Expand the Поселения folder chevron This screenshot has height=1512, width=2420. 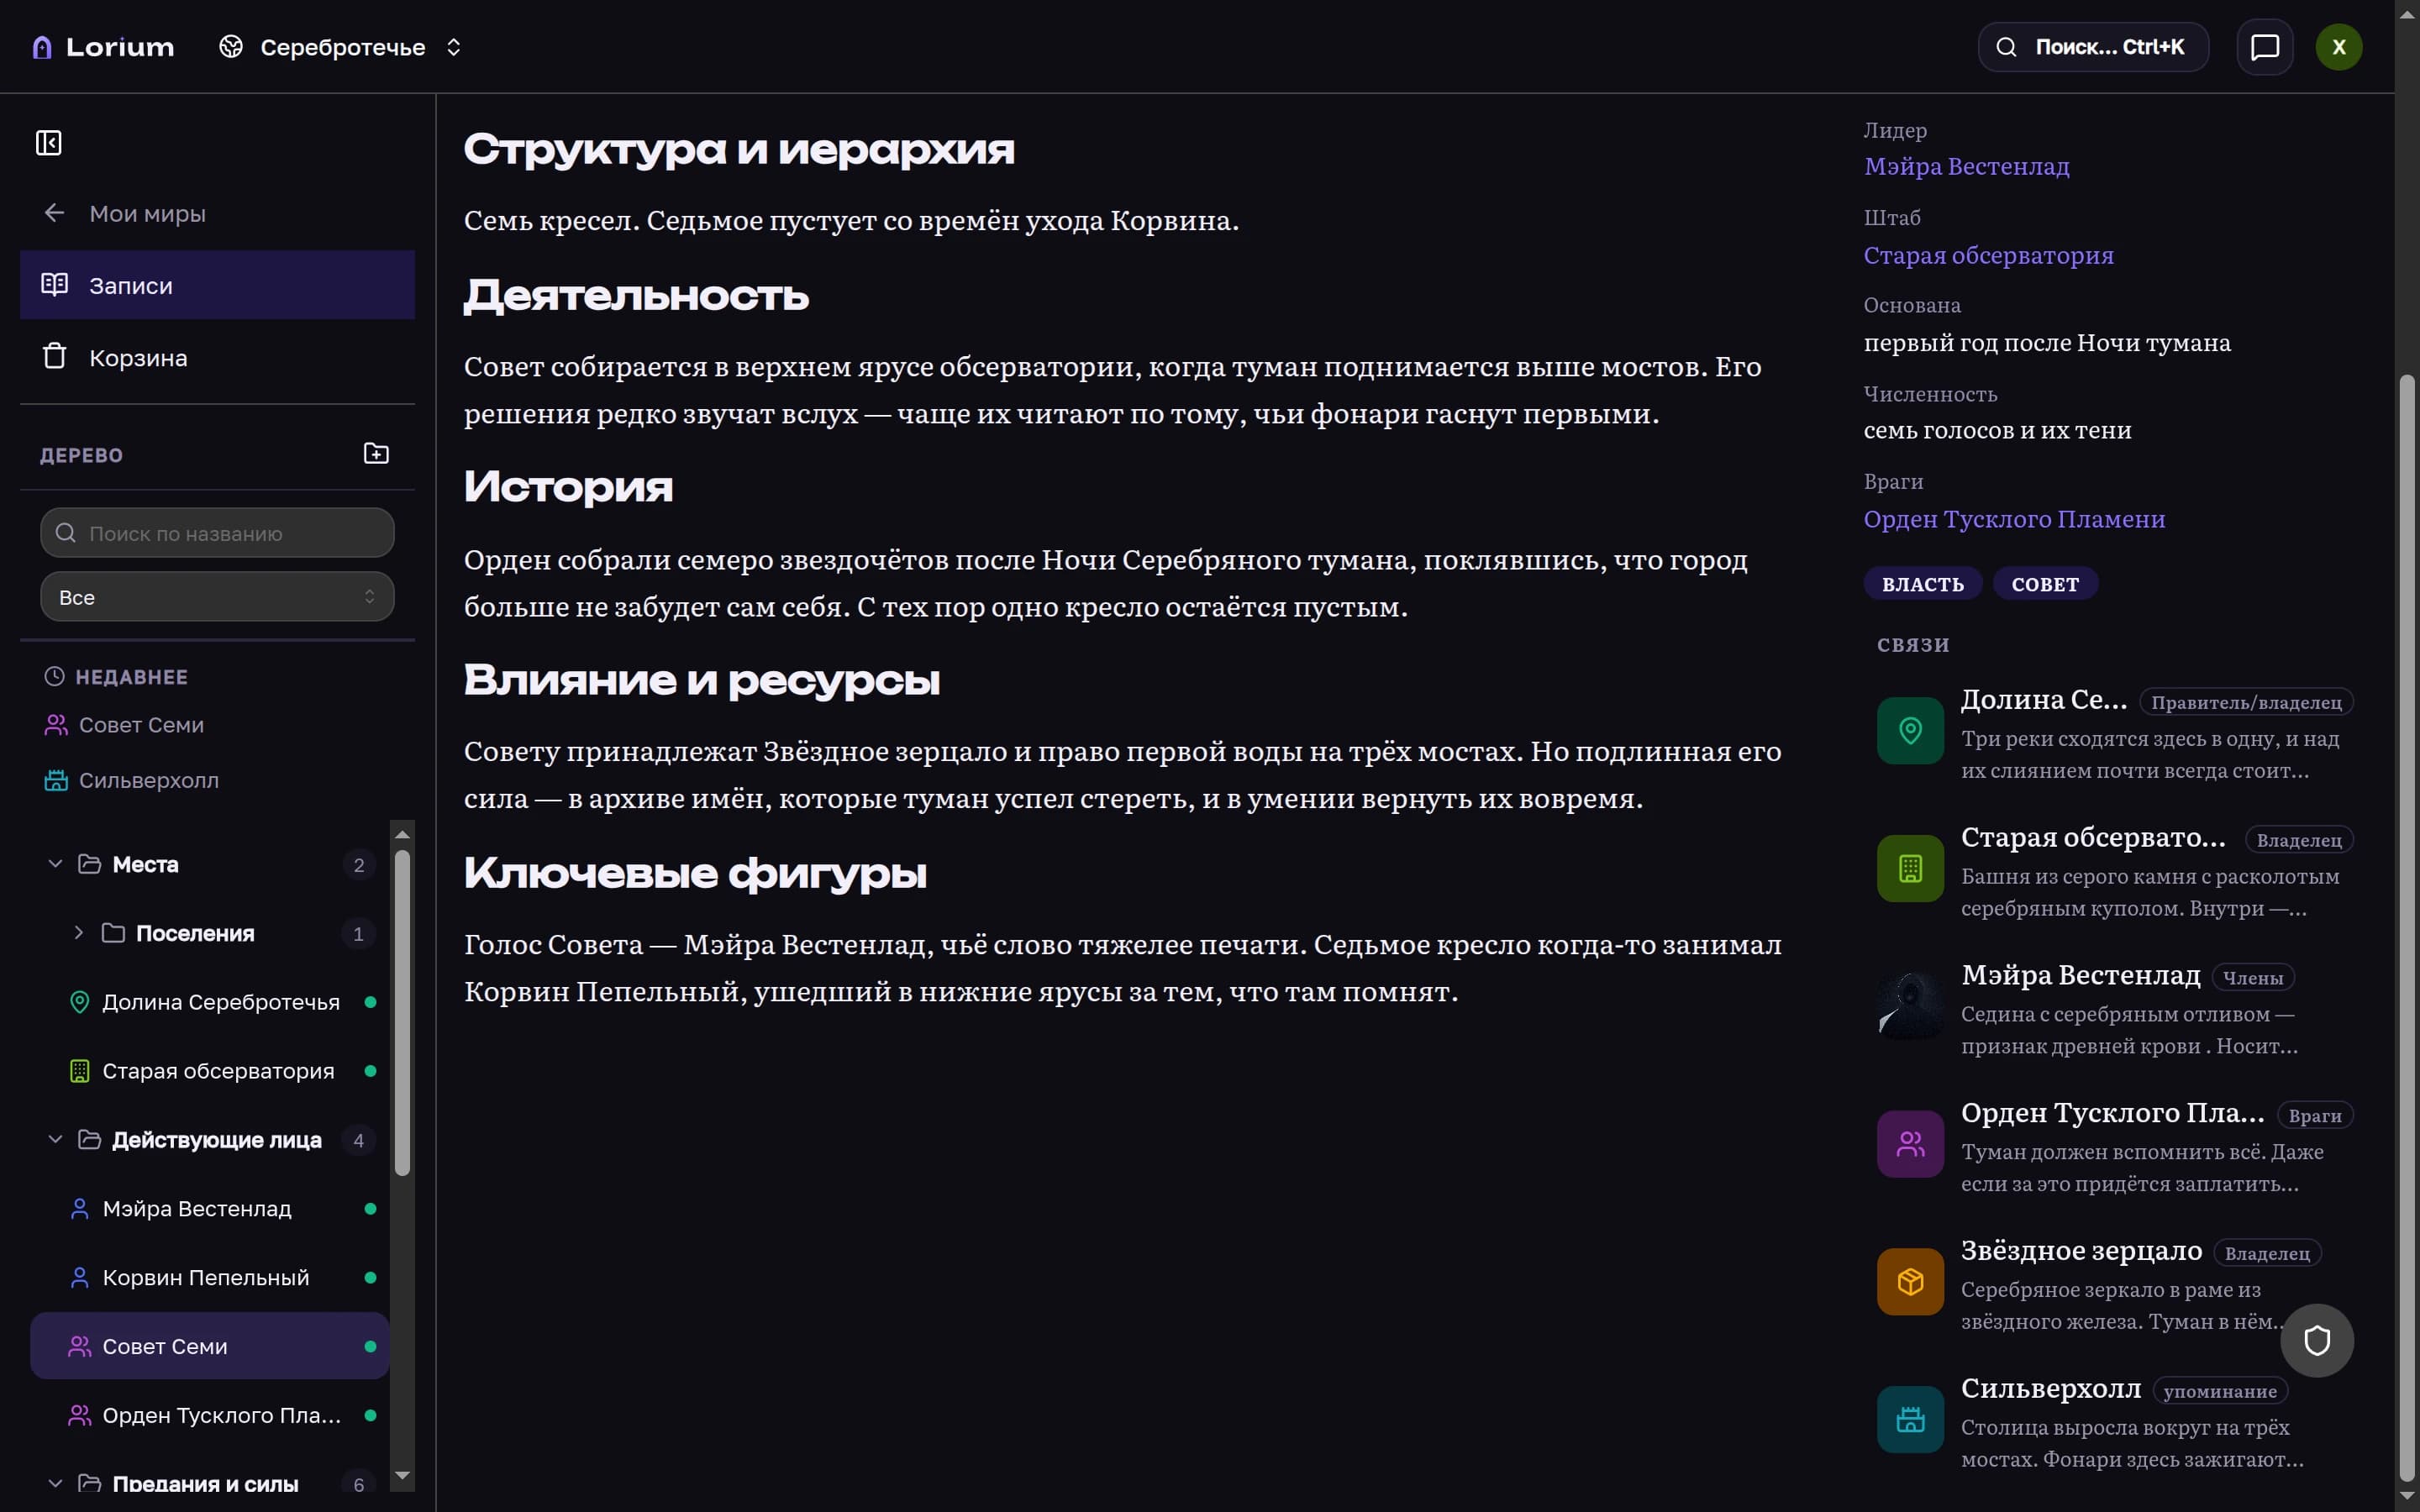pos(79,933)
